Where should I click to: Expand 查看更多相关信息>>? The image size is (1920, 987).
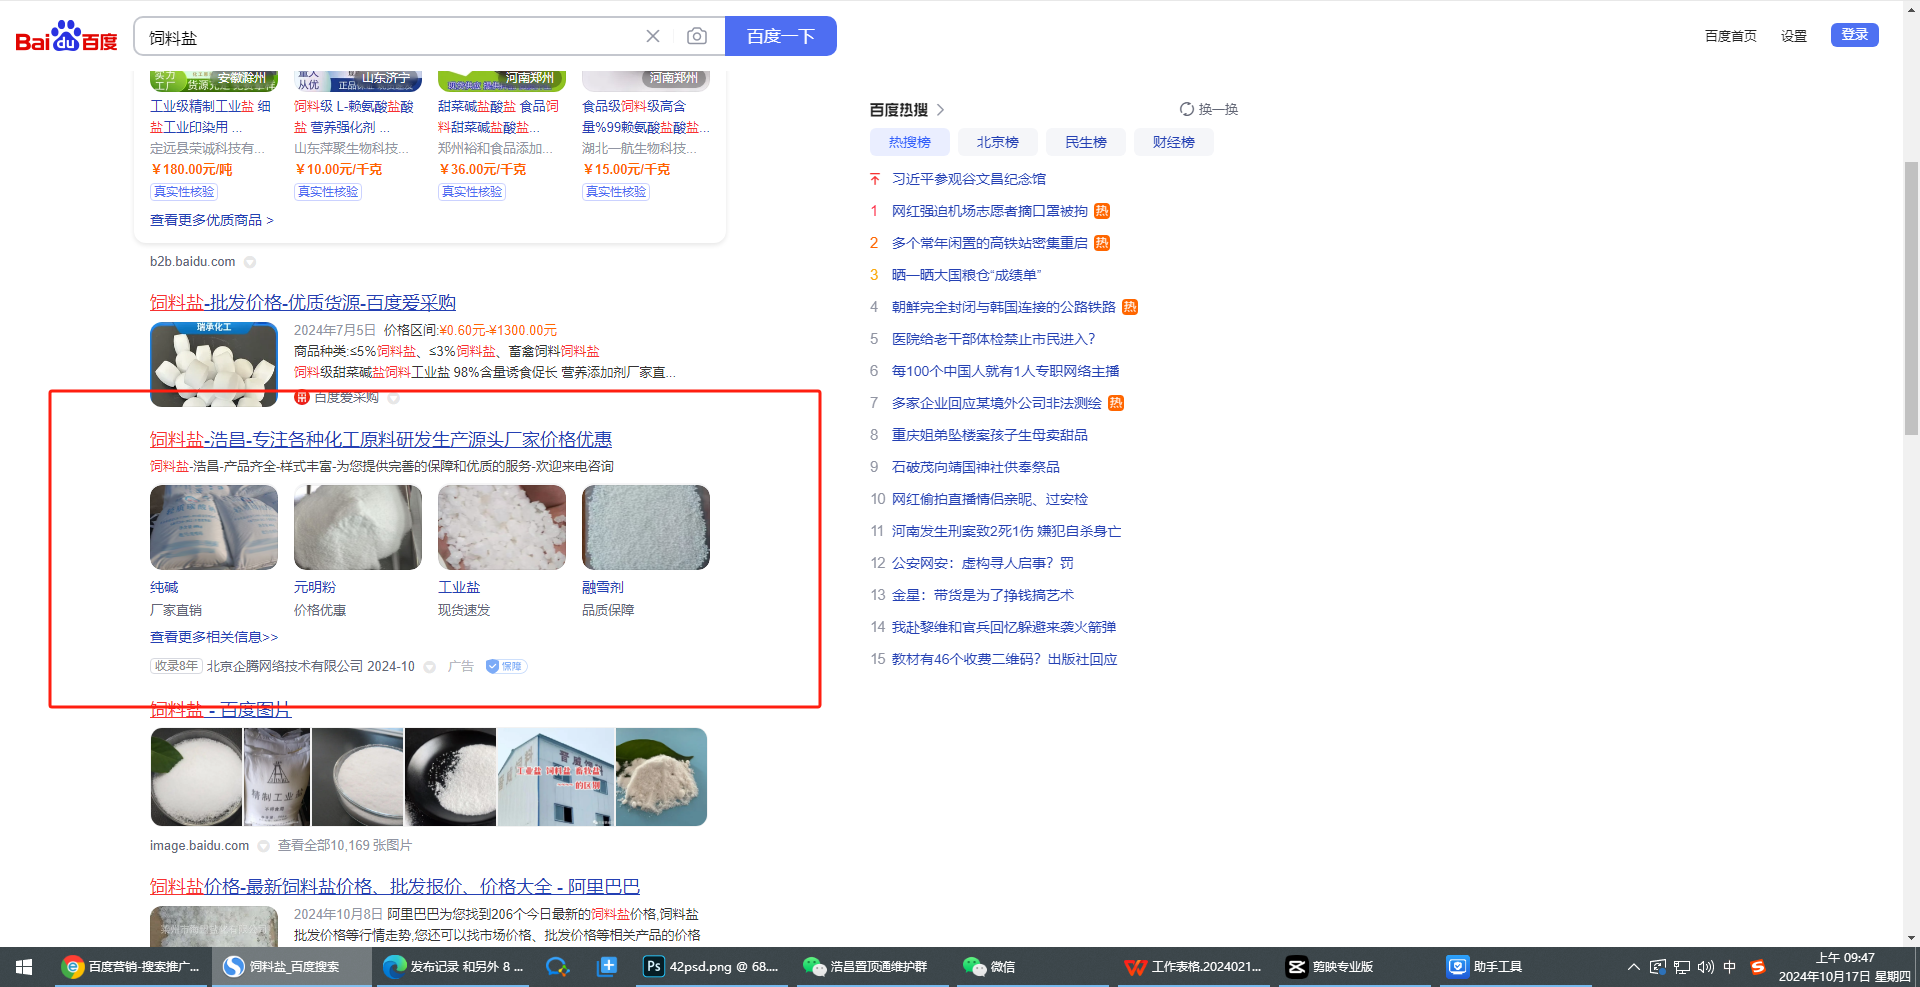tap(214, 637)
